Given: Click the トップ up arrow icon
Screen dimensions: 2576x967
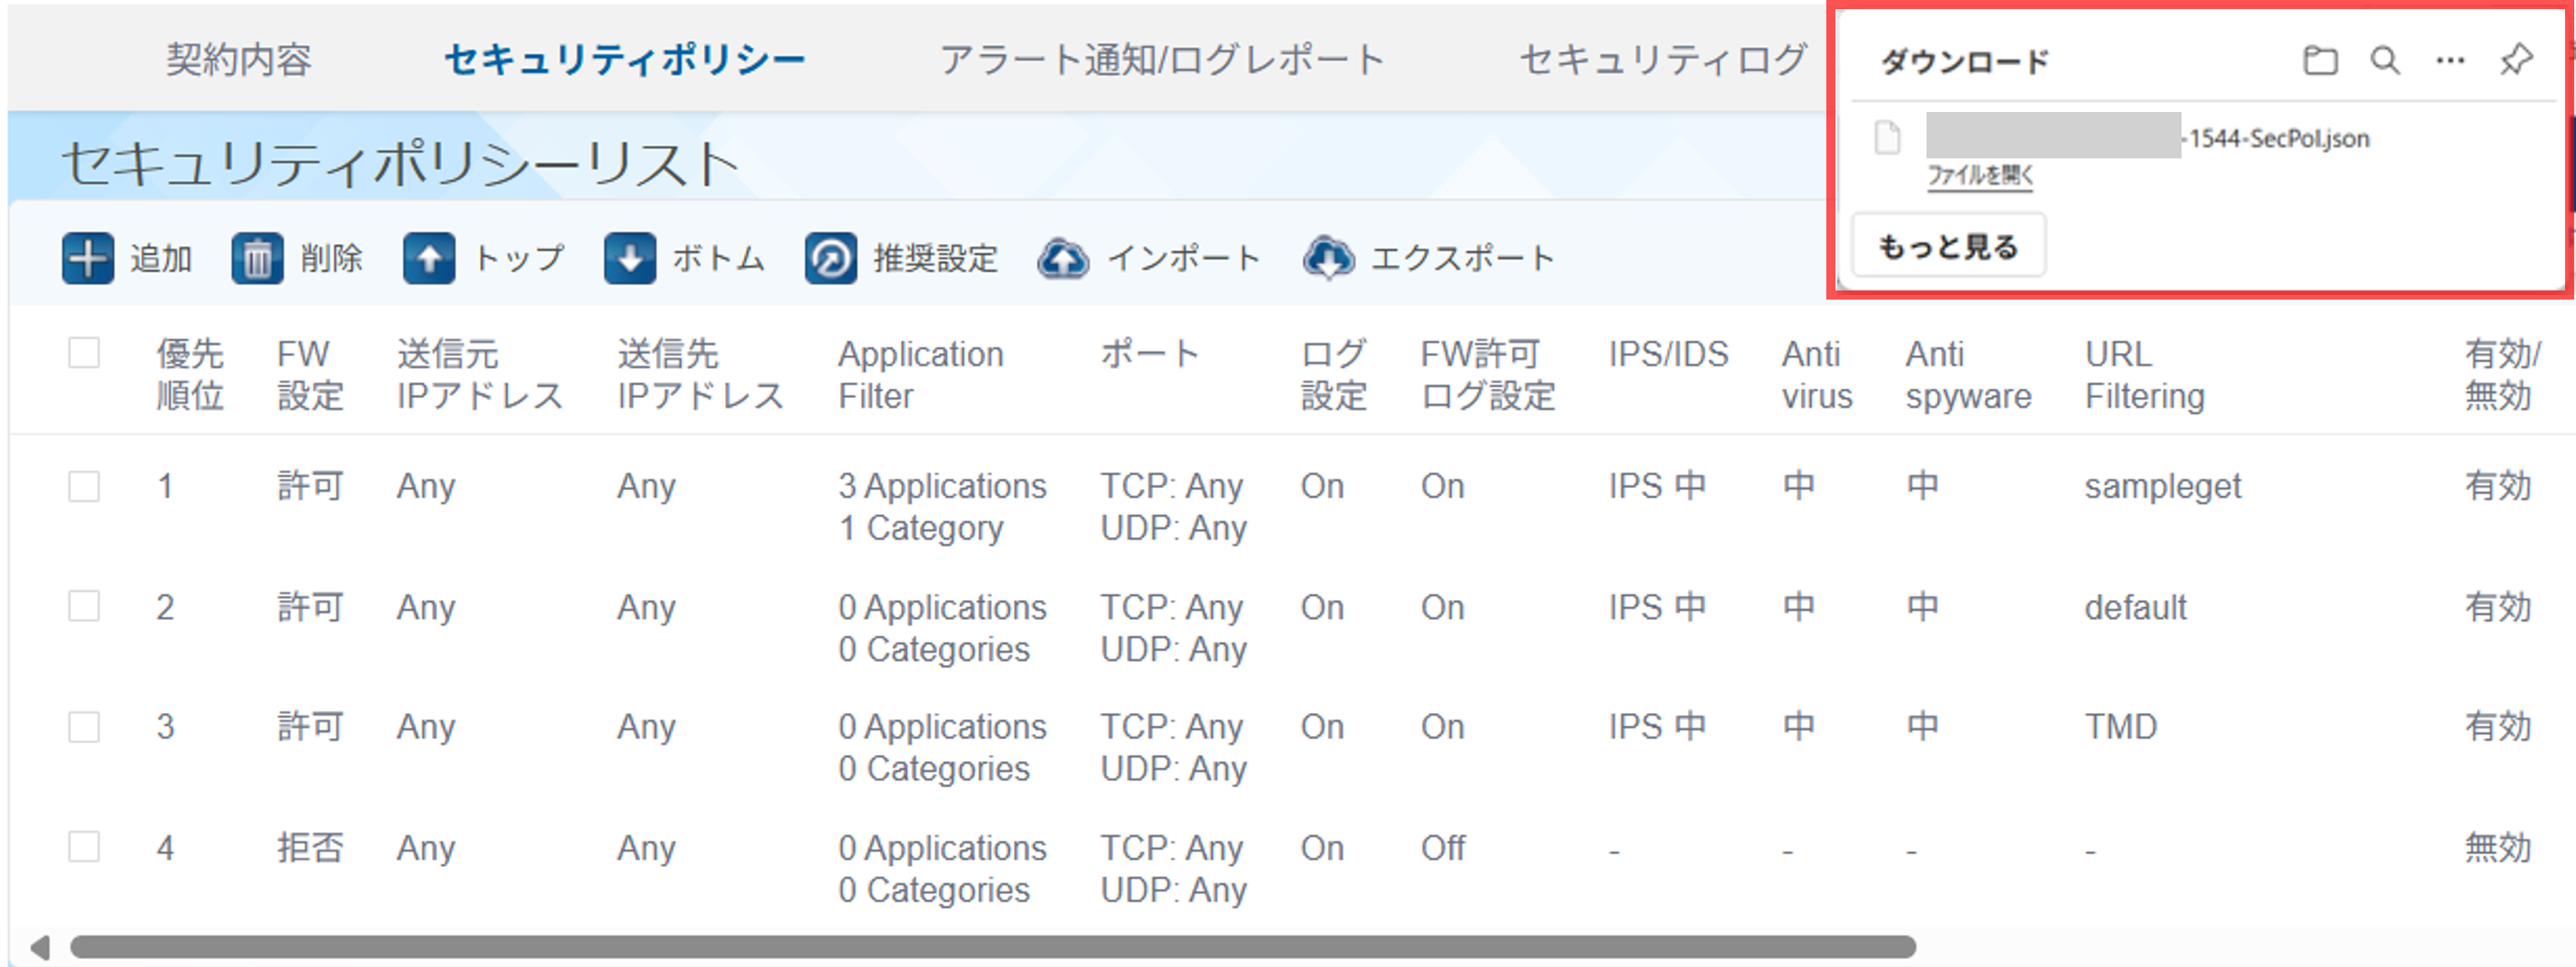Looking at the screenshot, I should [429, 259].
